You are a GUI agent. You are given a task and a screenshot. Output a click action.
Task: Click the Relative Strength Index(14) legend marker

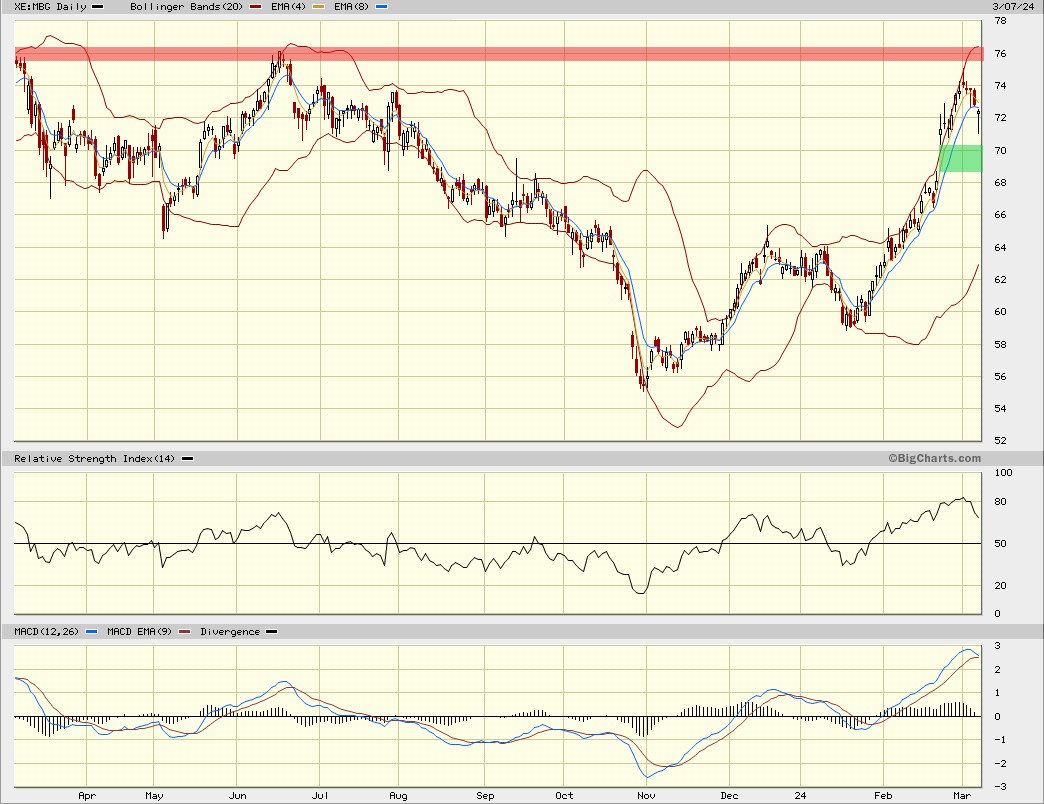[187, 459]
